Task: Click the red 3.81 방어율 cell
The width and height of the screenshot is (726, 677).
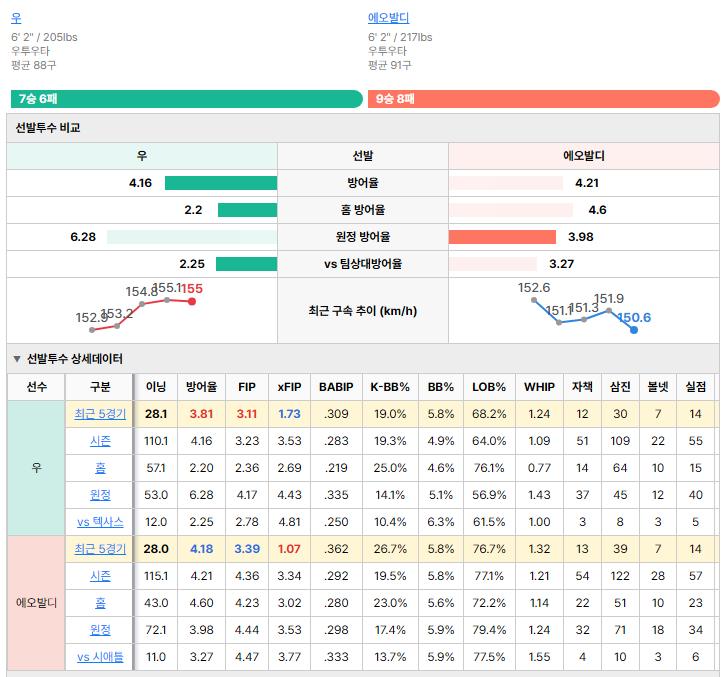Action: pyautogui.click(x=201, y=414)
